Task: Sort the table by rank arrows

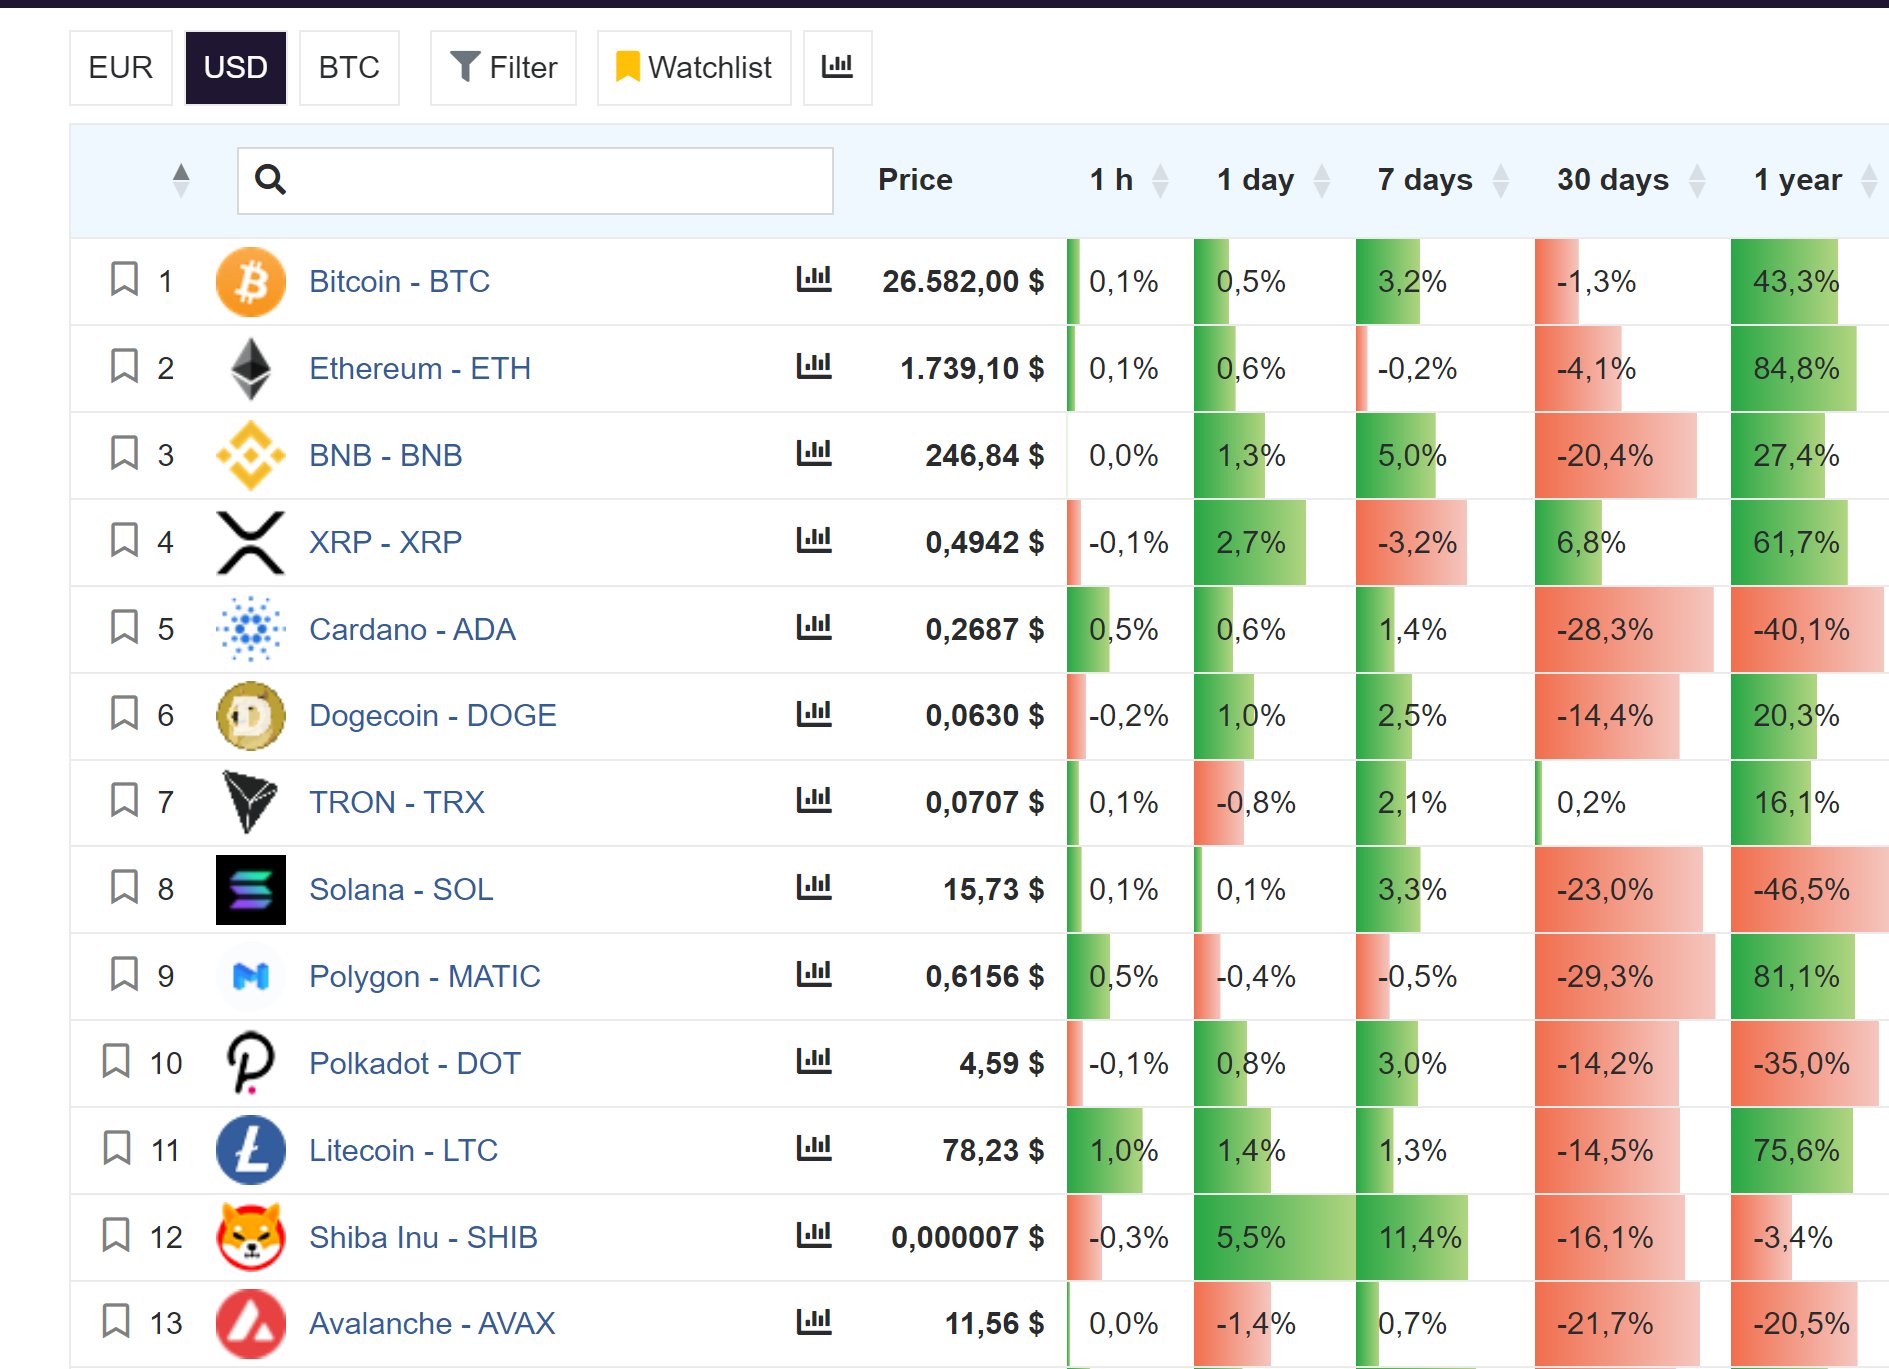Action: tap(181, 180)
